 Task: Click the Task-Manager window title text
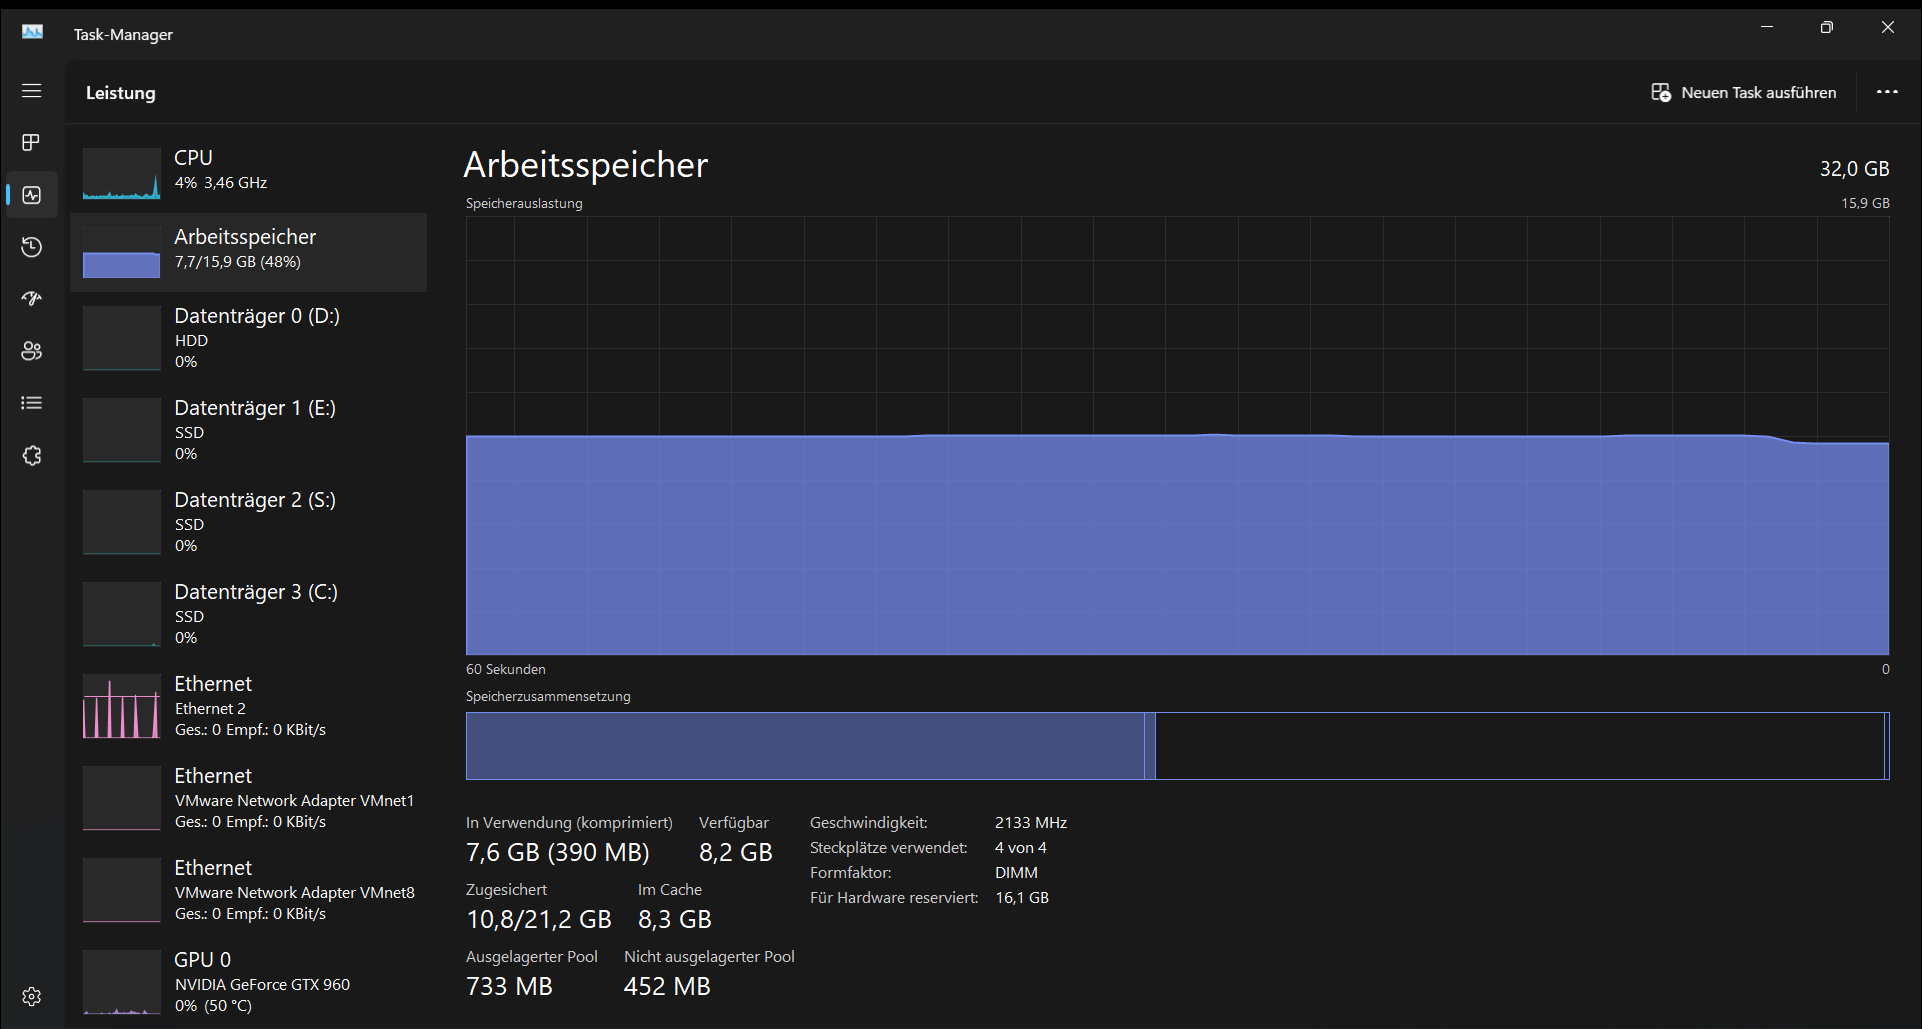pyautogui.click(x=123, y=35)
